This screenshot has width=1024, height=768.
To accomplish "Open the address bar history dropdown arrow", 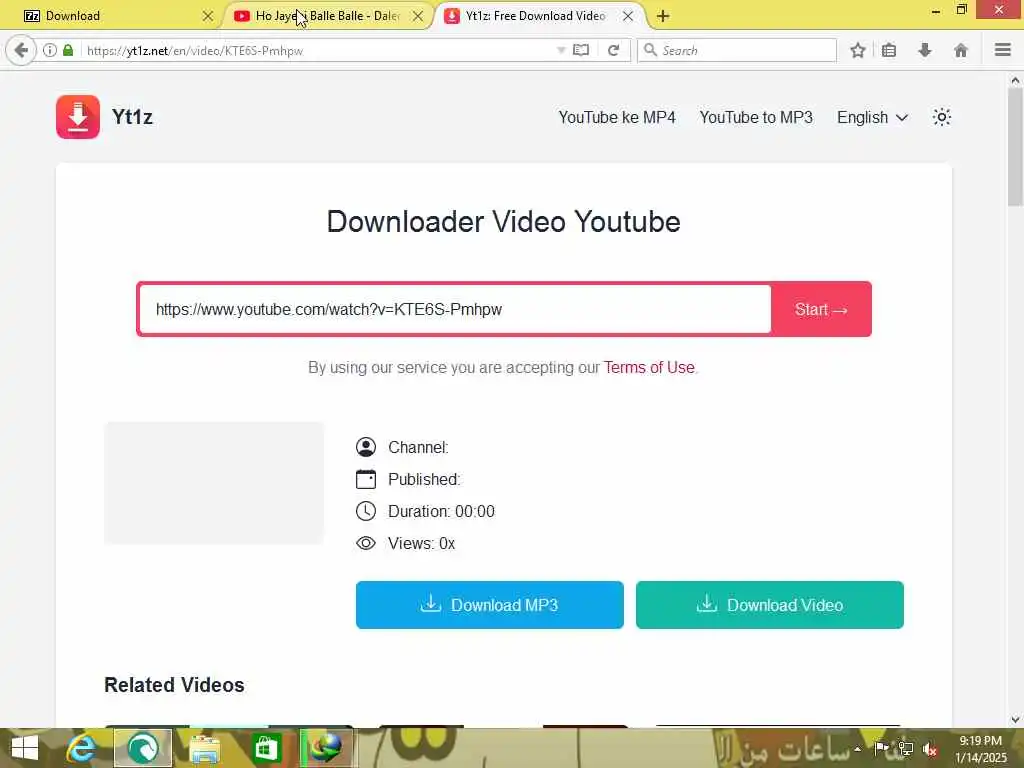I will tap(561, 50).
